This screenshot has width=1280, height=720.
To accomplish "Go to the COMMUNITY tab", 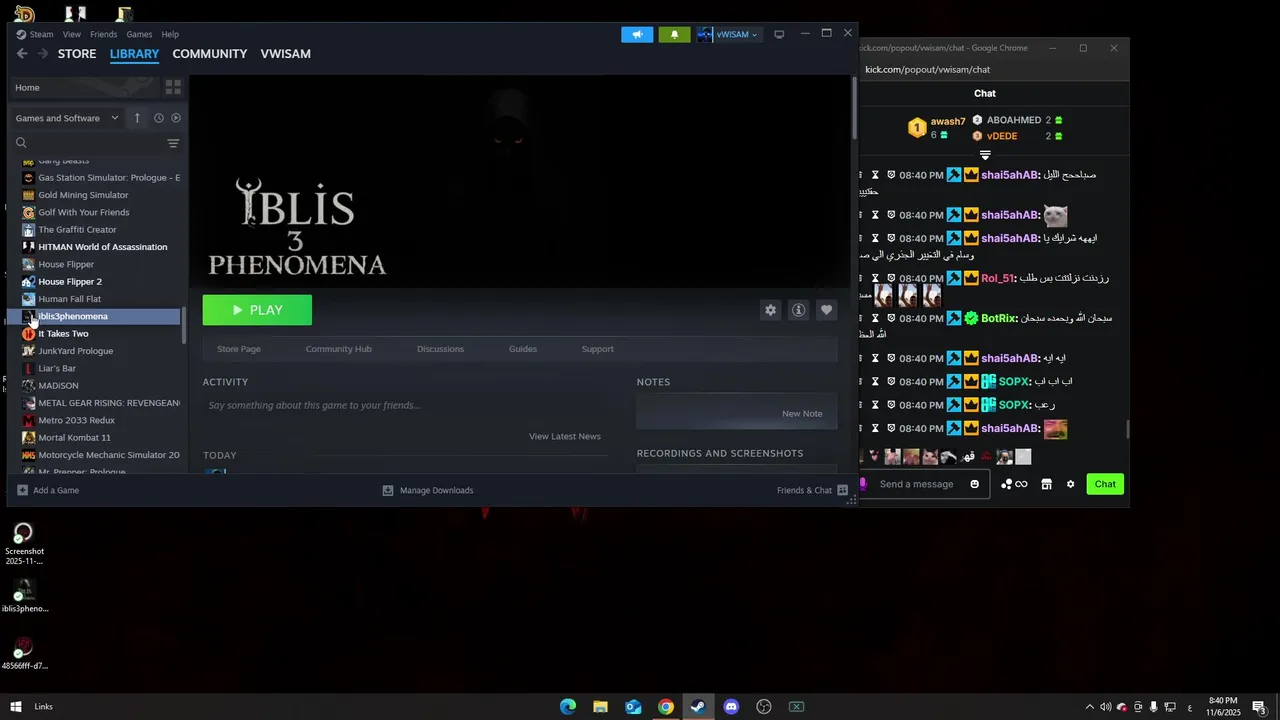I will [210, 54].
